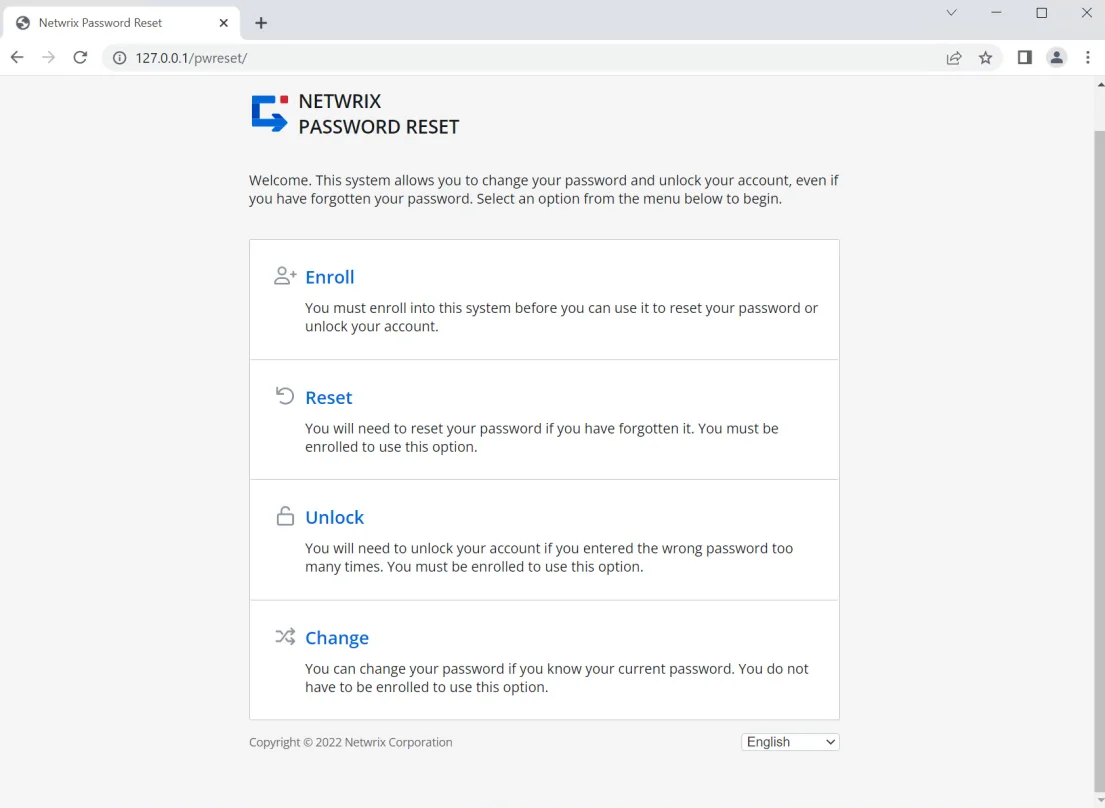Screen dimensions: 1105x808
Task: Click the 'You can change your password' description
Action: 557,678
